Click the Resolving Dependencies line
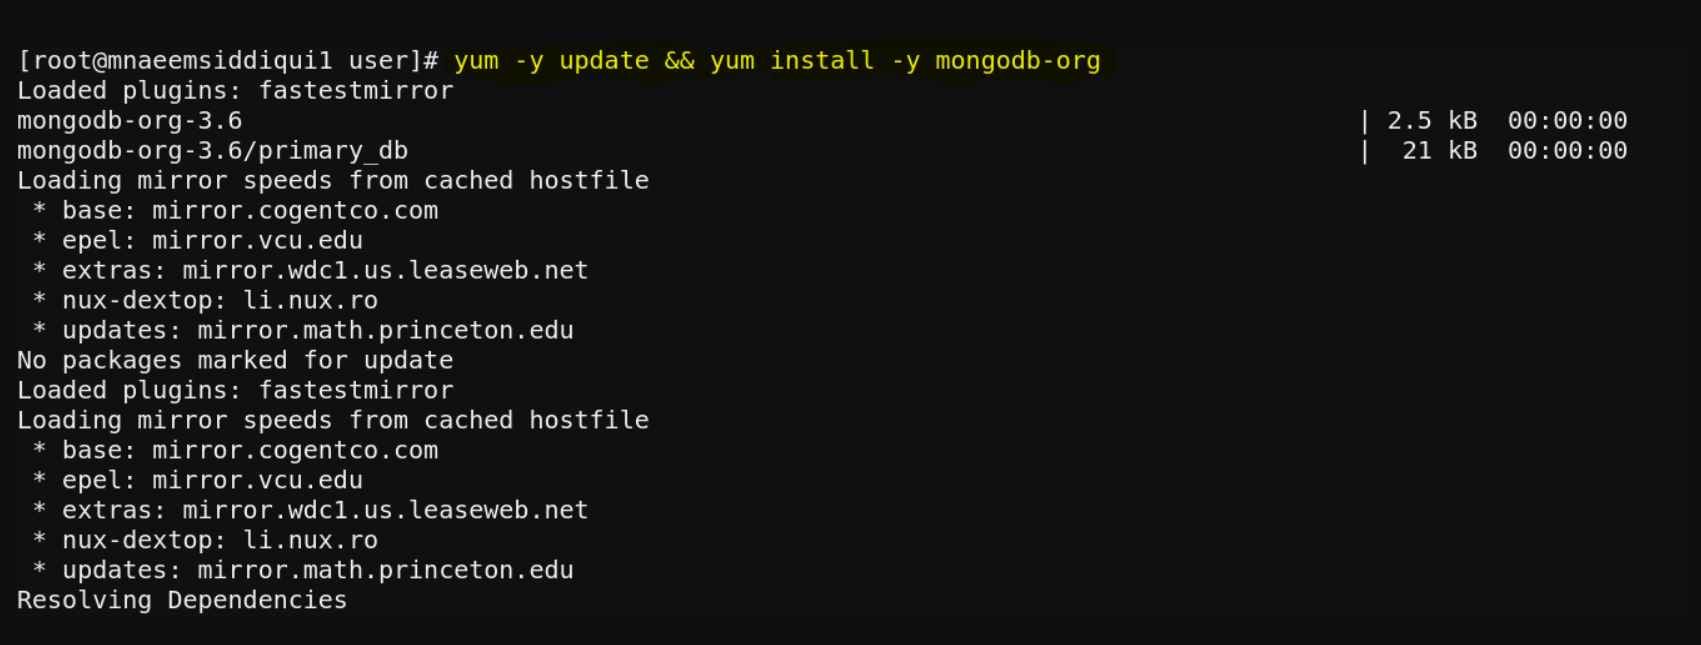This screenshot has width=1701, height=645. [182, 601]
